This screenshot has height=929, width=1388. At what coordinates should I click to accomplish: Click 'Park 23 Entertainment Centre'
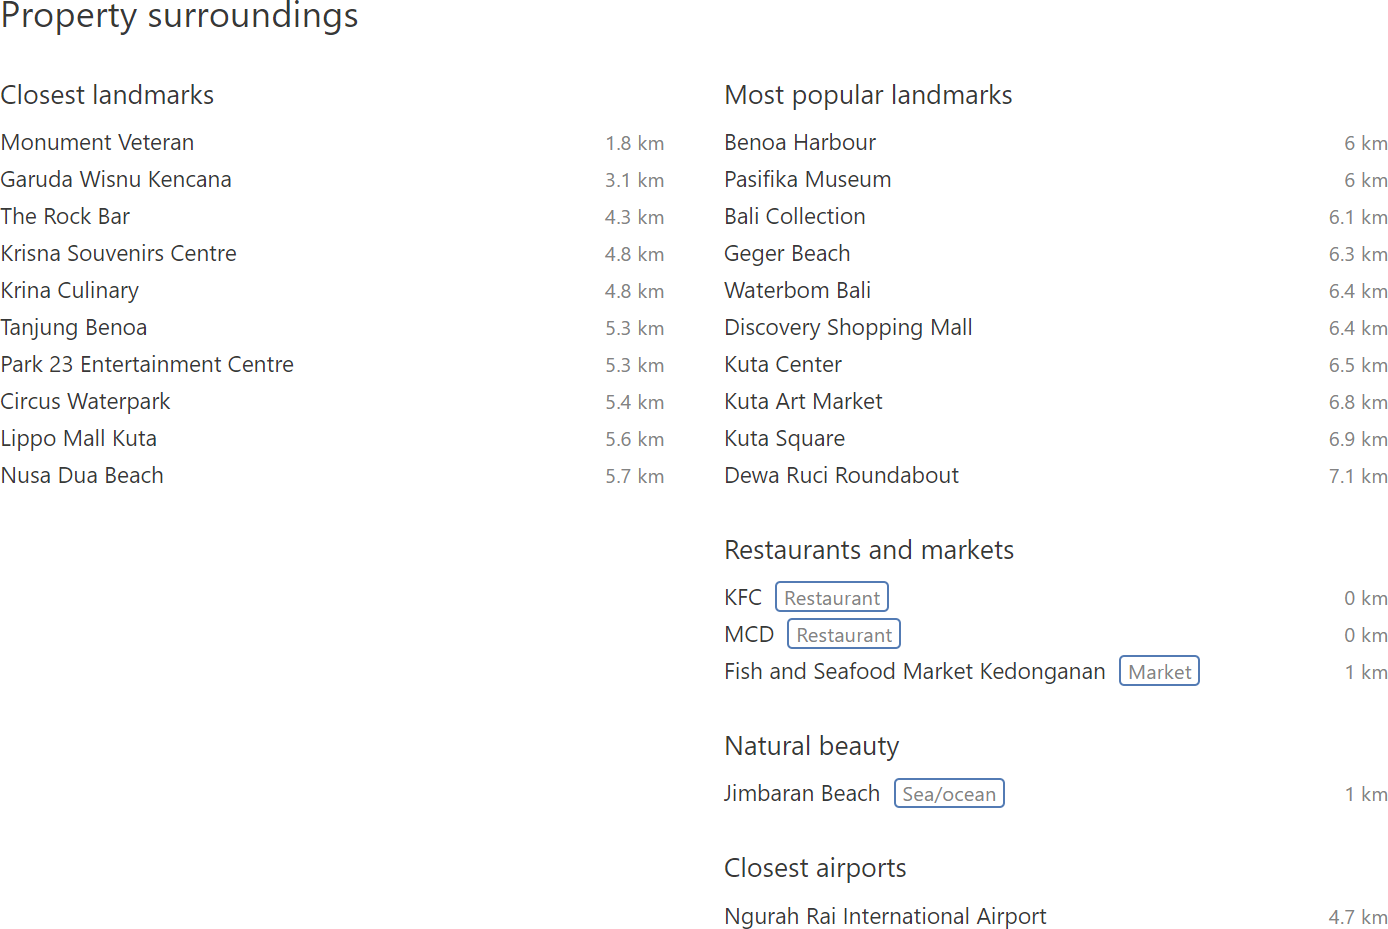pos(147,365)
